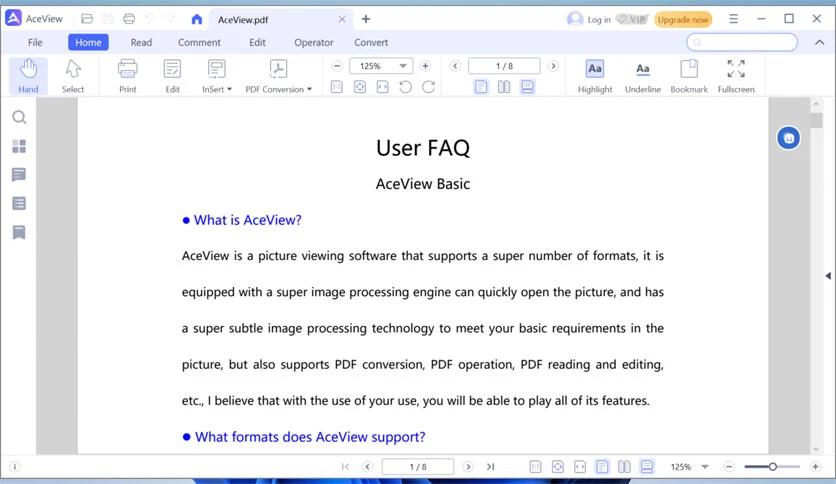
Task: Go to previous page in status bar
Action: coord(367,467)
